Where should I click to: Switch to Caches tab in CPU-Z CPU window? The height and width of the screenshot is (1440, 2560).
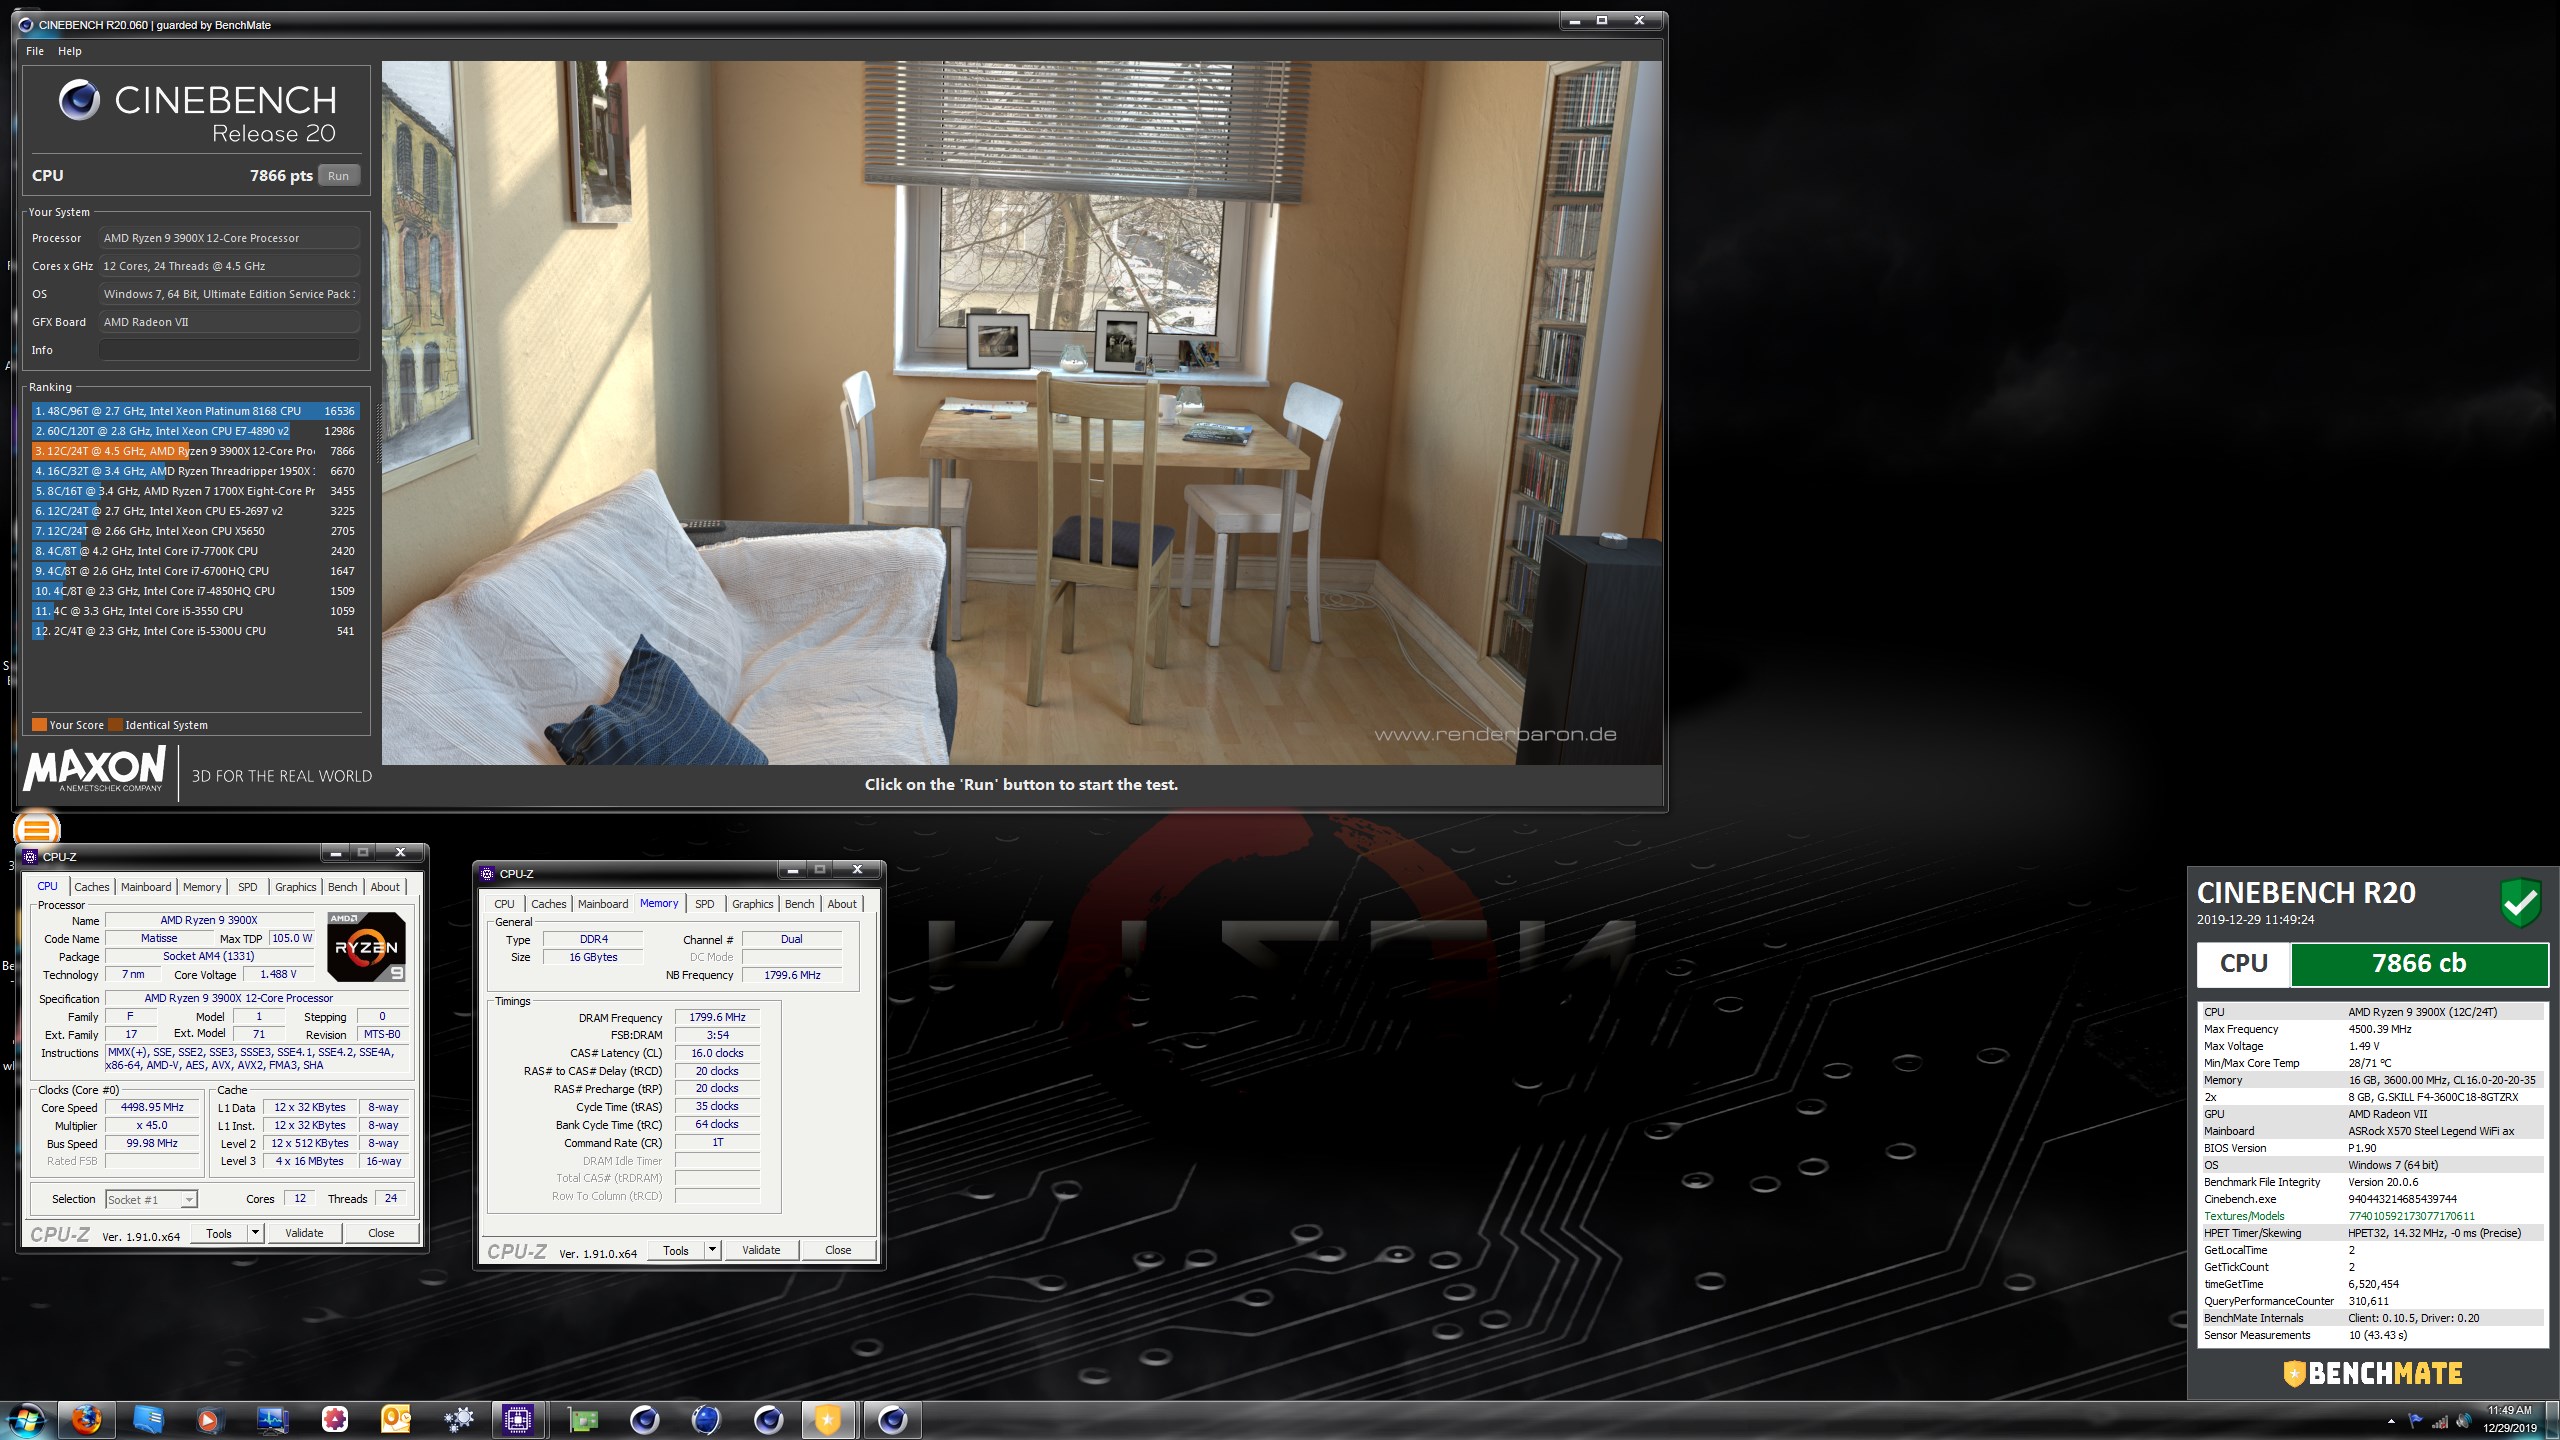[92, 887]
